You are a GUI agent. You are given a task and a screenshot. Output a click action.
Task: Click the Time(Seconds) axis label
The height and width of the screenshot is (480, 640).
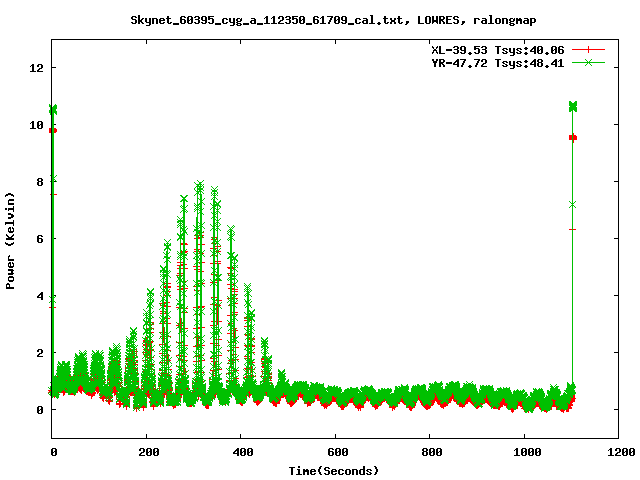tap(333, 471)
